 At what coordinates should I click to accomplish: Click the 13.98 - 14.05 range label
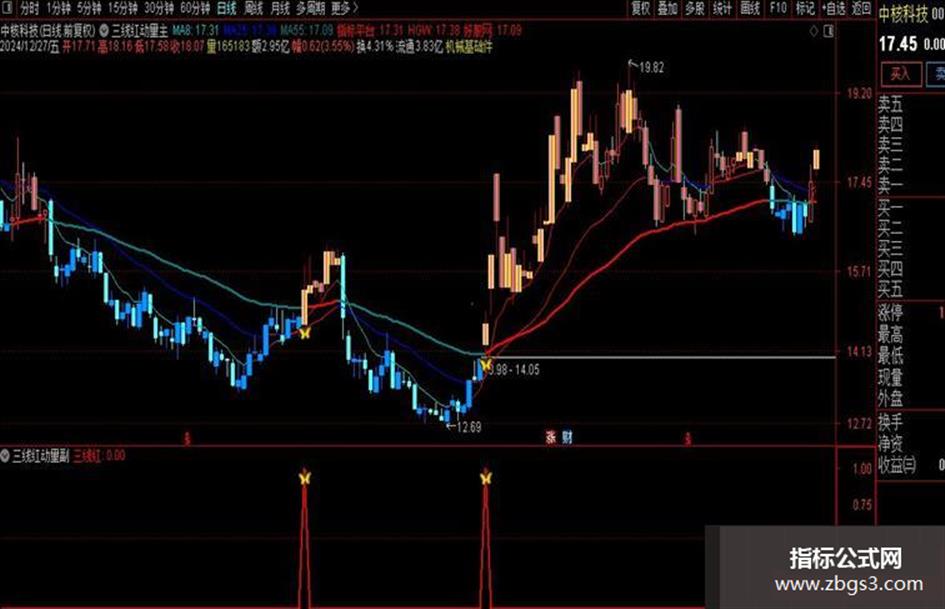(x=515, y=370)
